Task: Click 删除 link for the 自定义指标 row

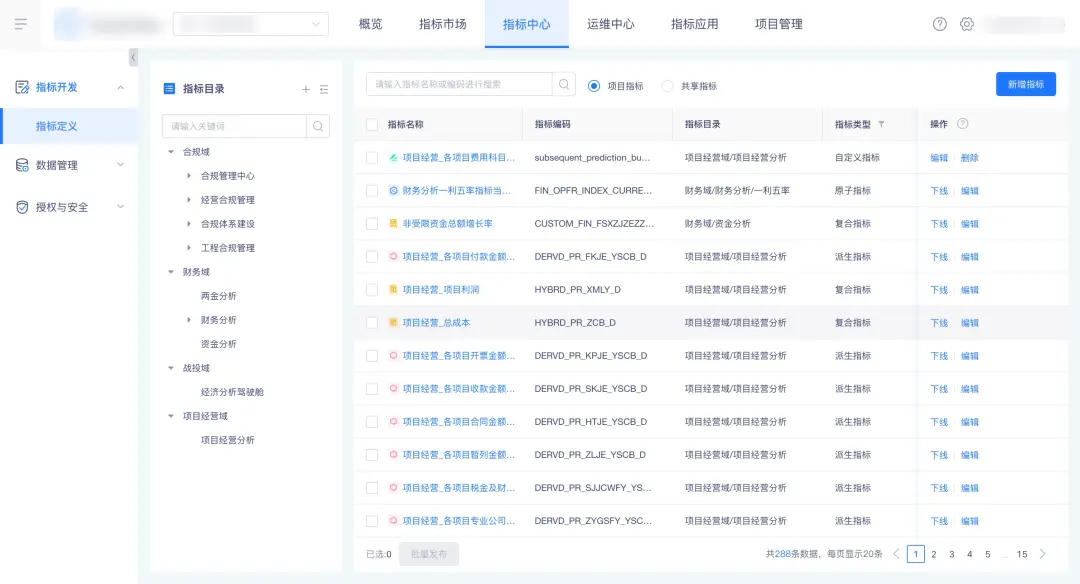Action: (969, 158)
